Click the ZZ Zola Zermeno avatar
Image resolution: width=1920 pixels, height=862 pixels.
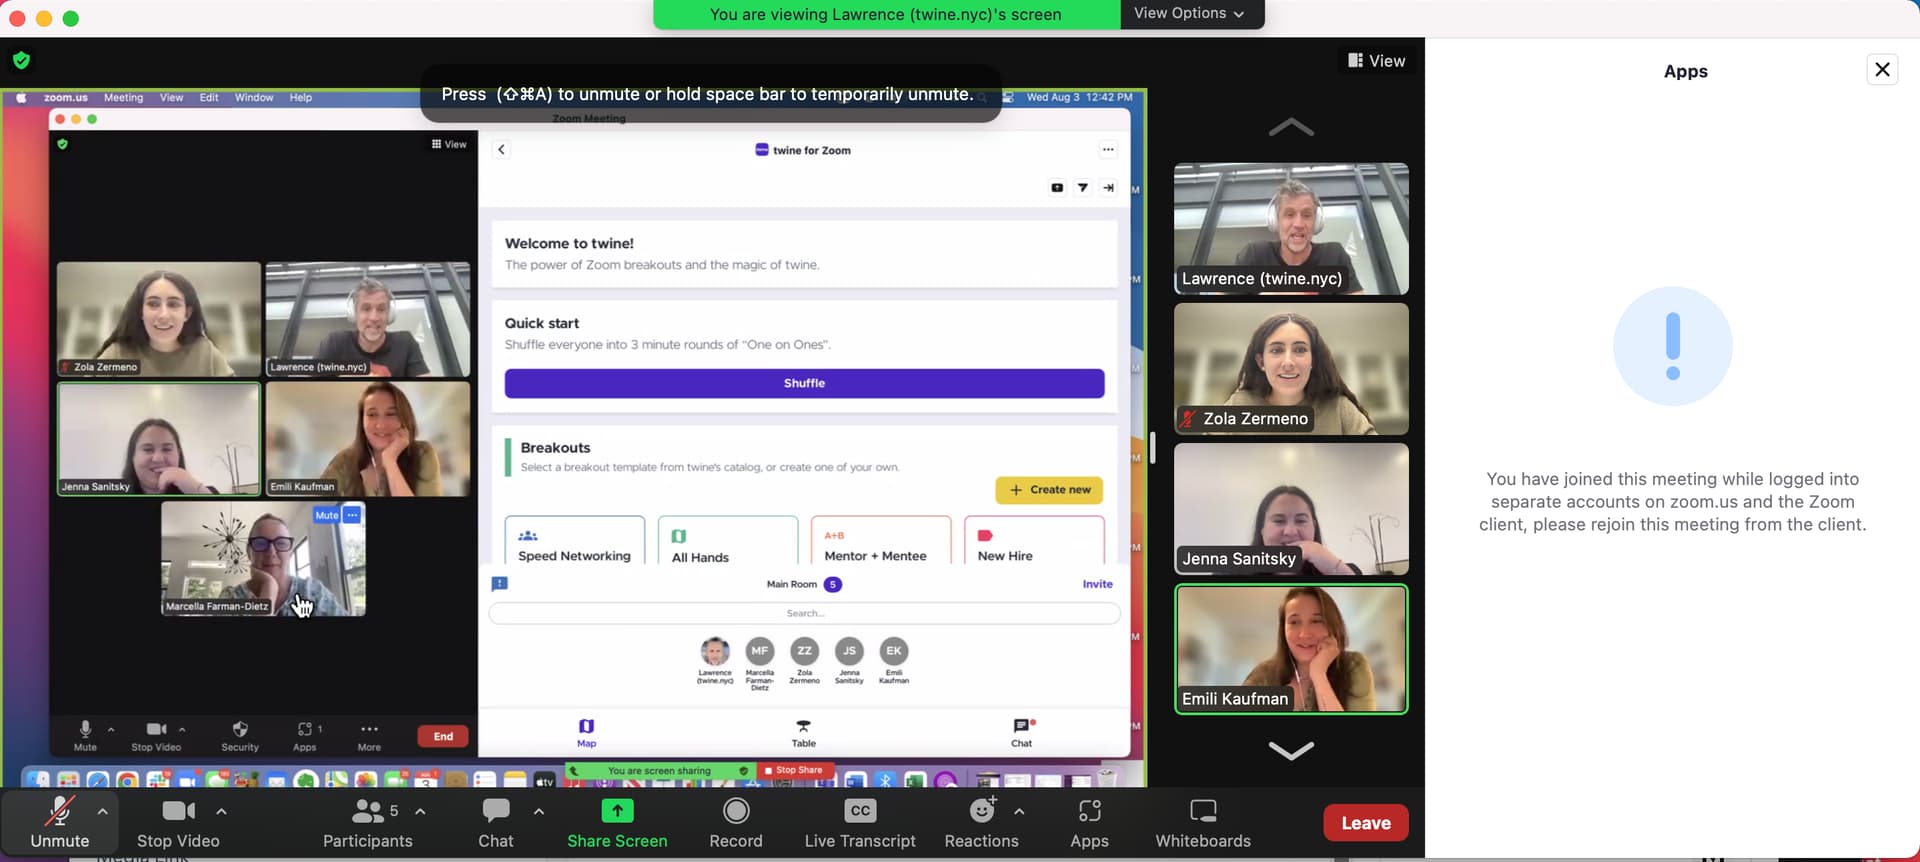pyautogui.click(x=804, y=651)
